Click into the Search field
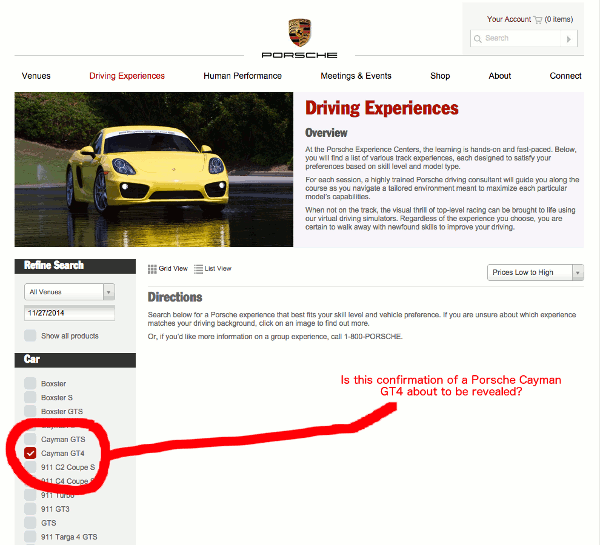 pyautogui.click(x=515, y=39)
